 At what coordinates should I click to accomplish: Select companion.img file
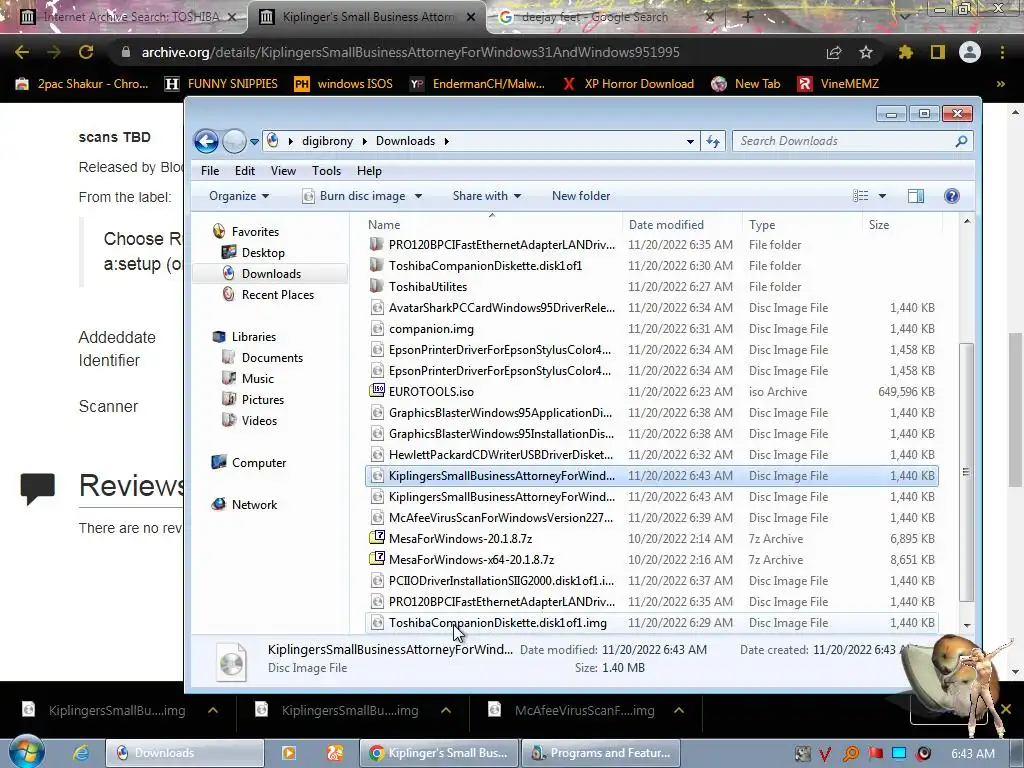(431, 329)
